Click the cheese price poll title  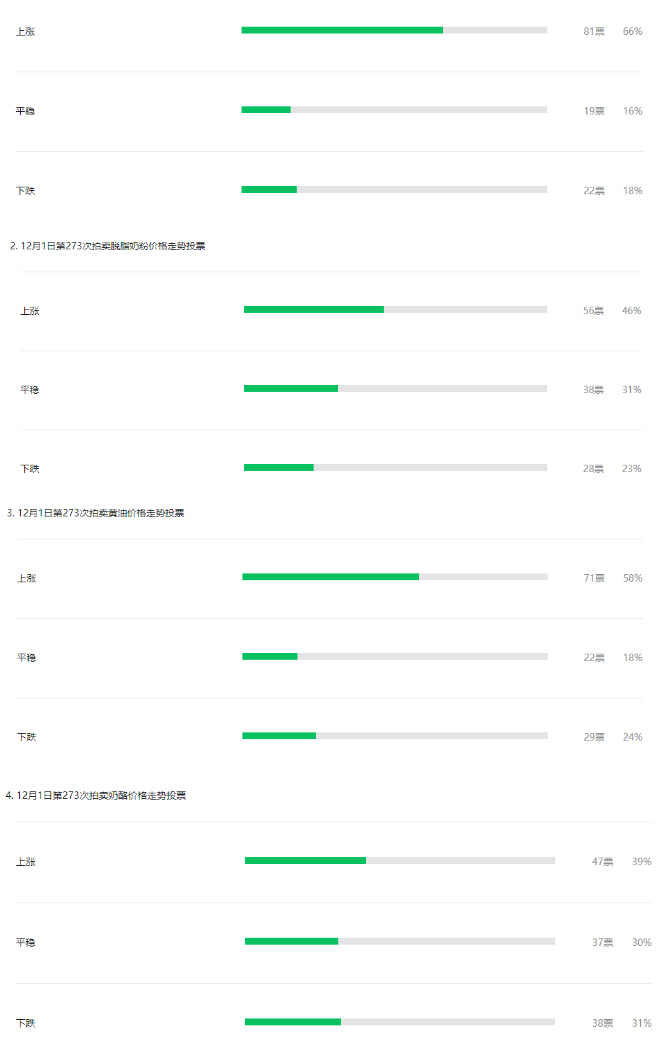click(96, 796)
